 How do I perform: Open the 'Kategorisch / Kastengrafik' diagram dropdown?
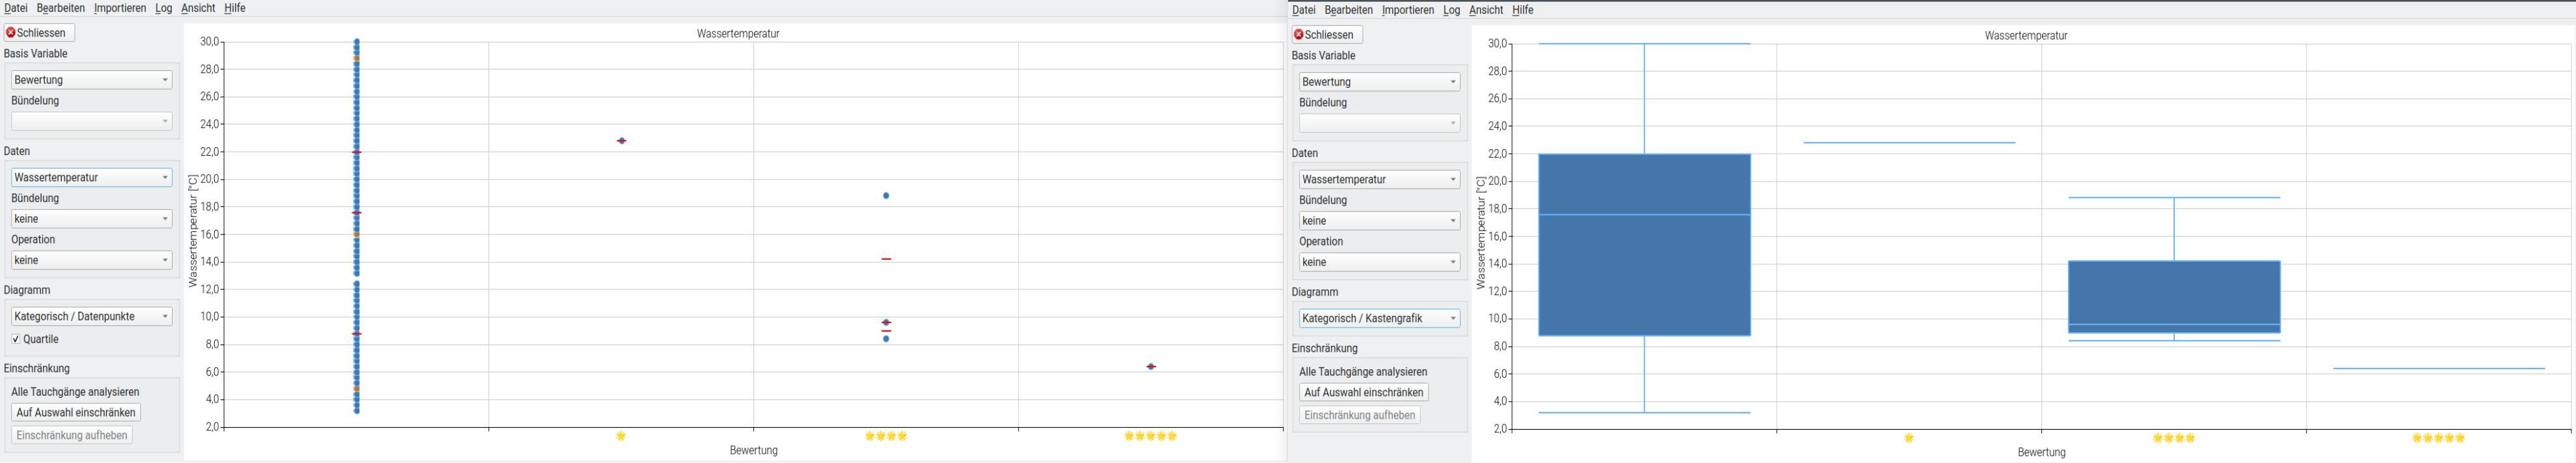[x=1379, y=319]
